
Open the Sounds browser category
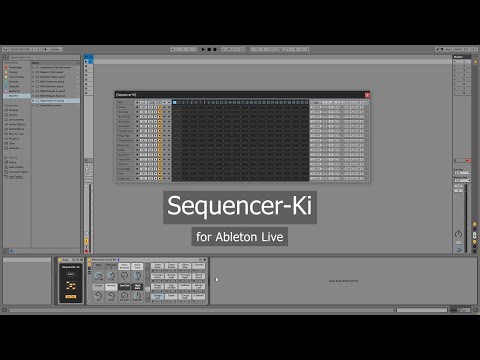tap(13, 110)
